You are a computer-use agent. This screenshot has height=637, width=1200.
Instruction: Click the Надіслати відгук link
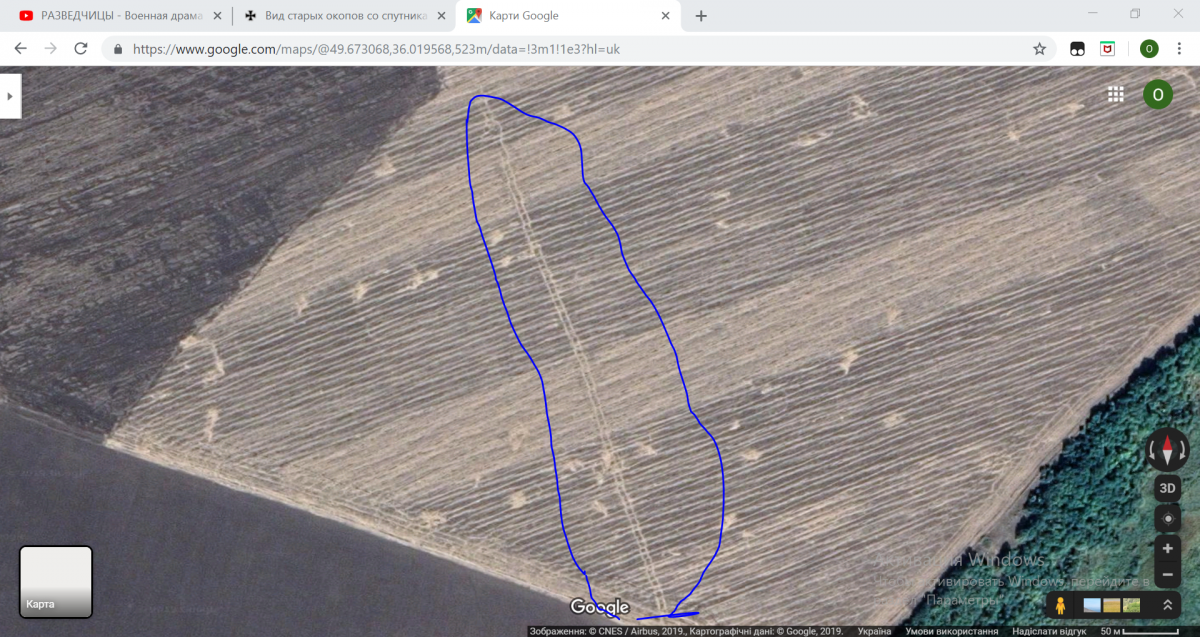tap(1049, 631)
